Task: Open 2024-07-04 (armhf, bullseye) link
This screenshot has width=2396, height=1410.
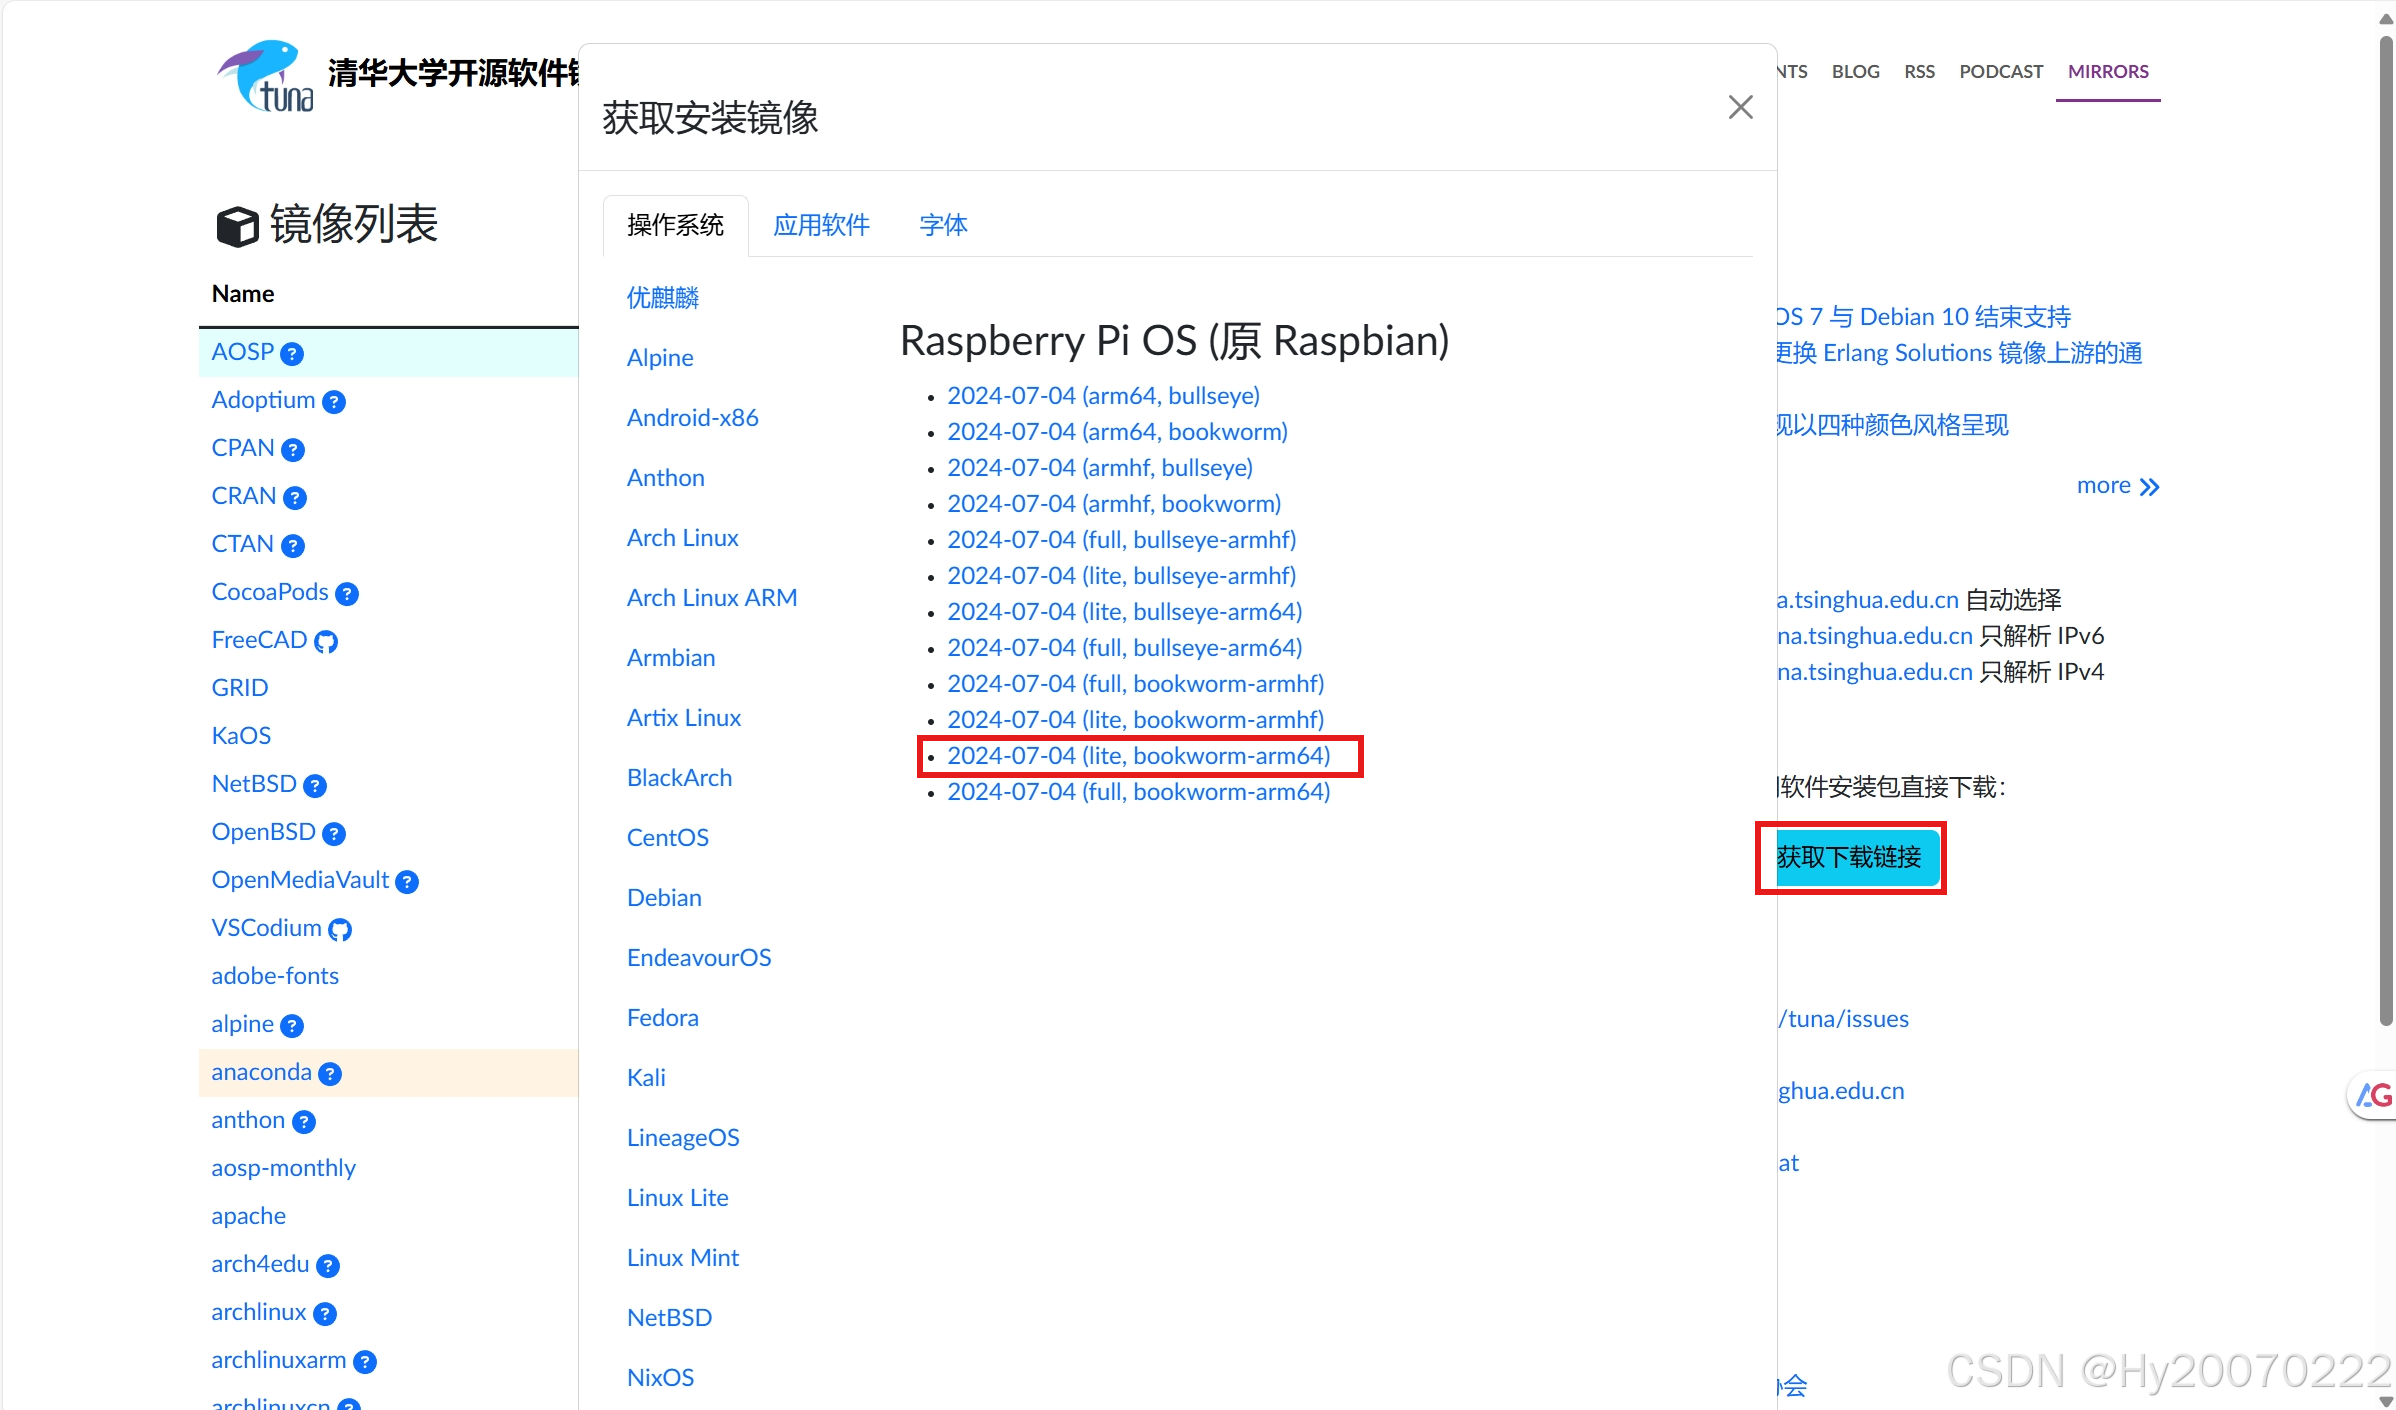Action: pos(1100,468)
